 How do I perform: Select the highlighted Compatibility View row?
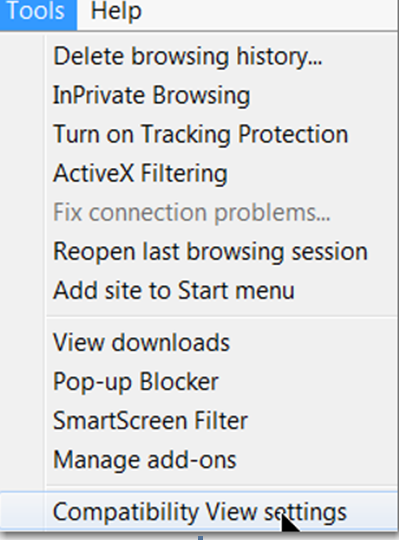tap(200, 512)
